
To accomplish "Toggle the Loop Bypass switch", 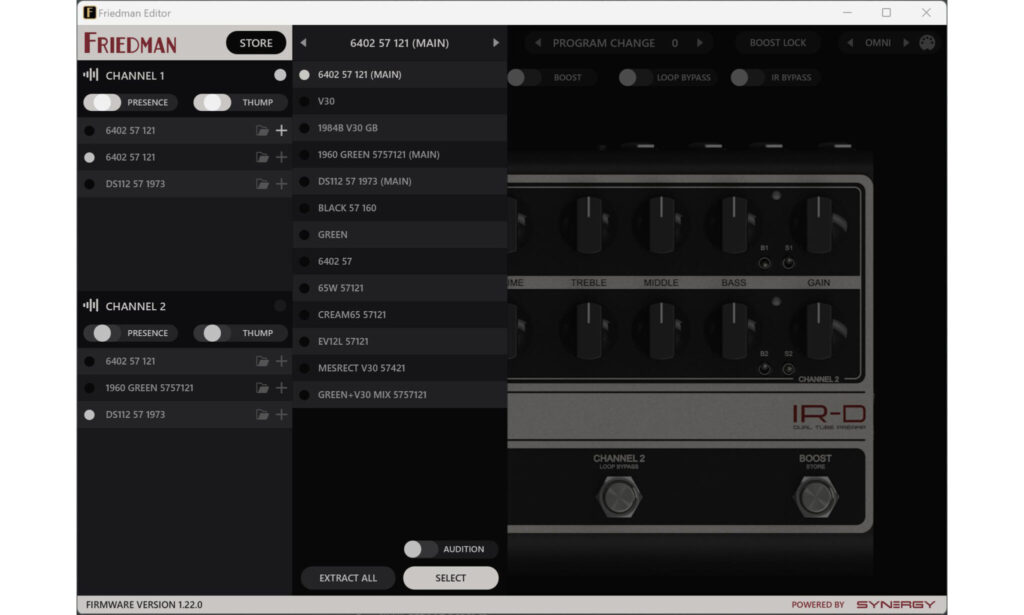I will (636, 78).
